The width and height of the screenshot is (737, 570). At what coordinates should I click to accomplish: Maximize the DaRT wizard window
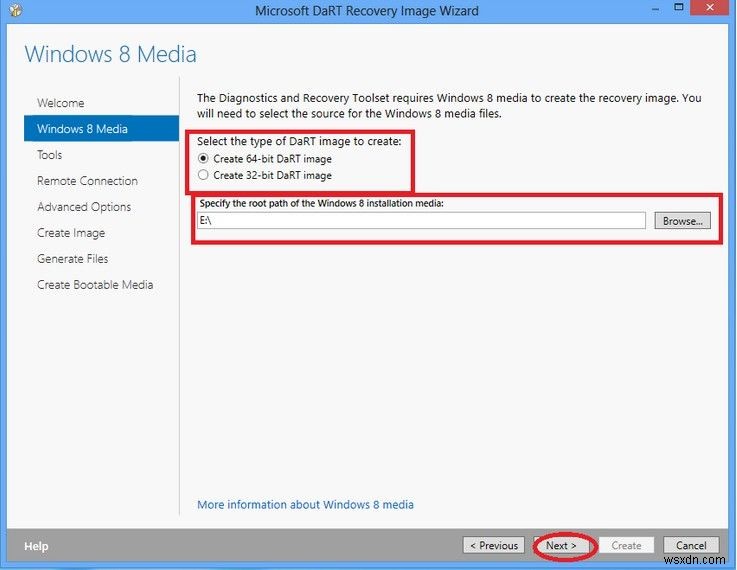coord(679,8)
